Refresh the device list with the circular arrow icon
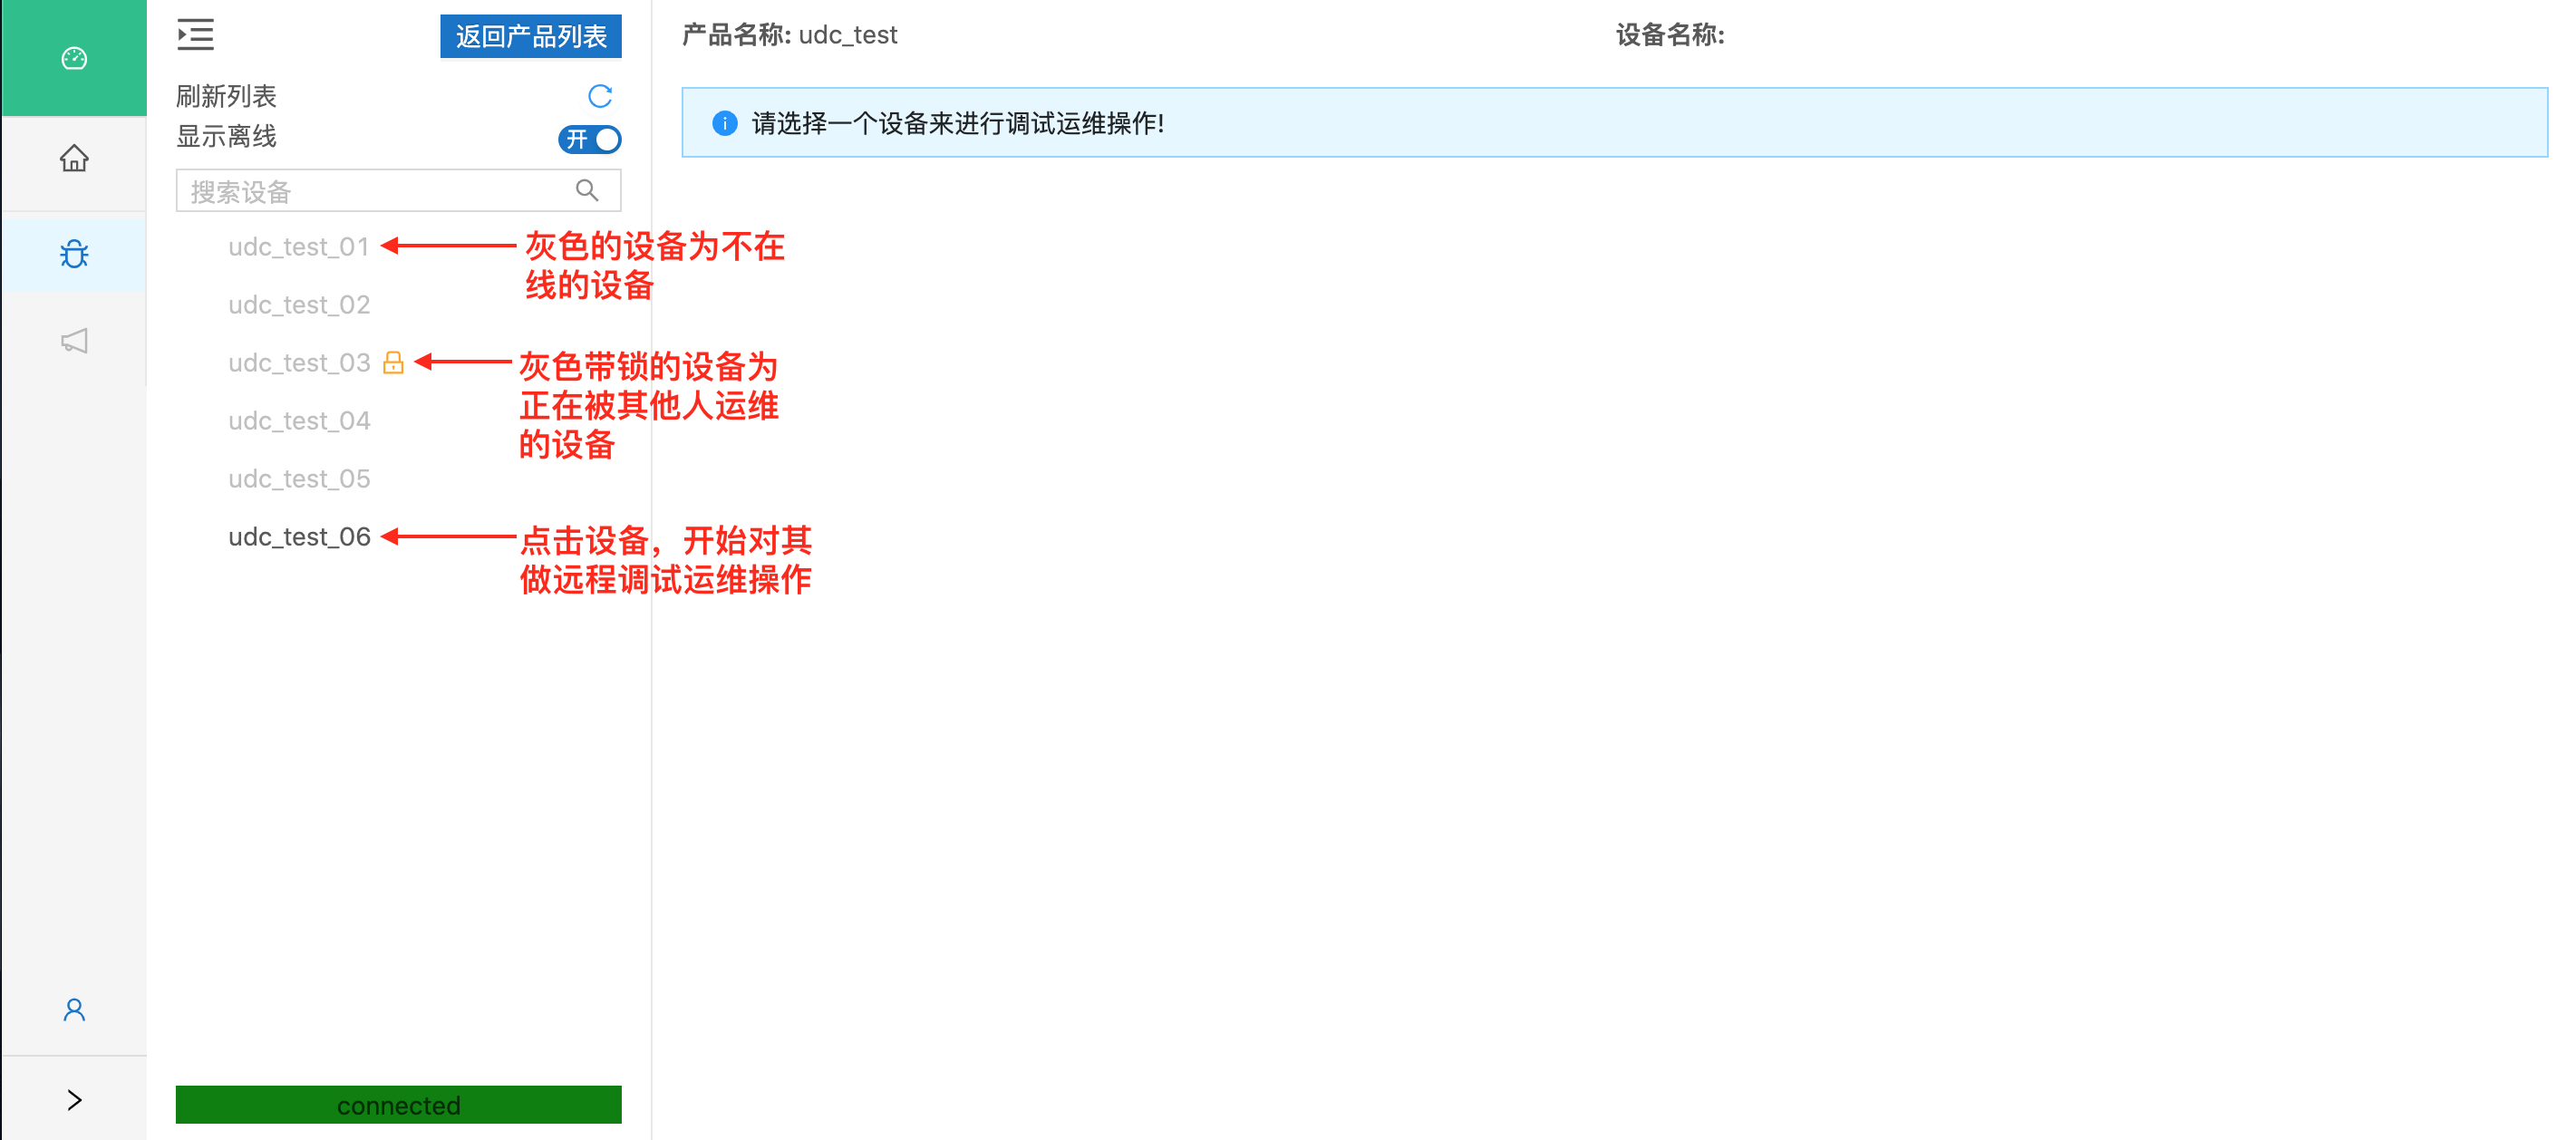This screenshot has width=2576, height=1140. click(600, 96)
